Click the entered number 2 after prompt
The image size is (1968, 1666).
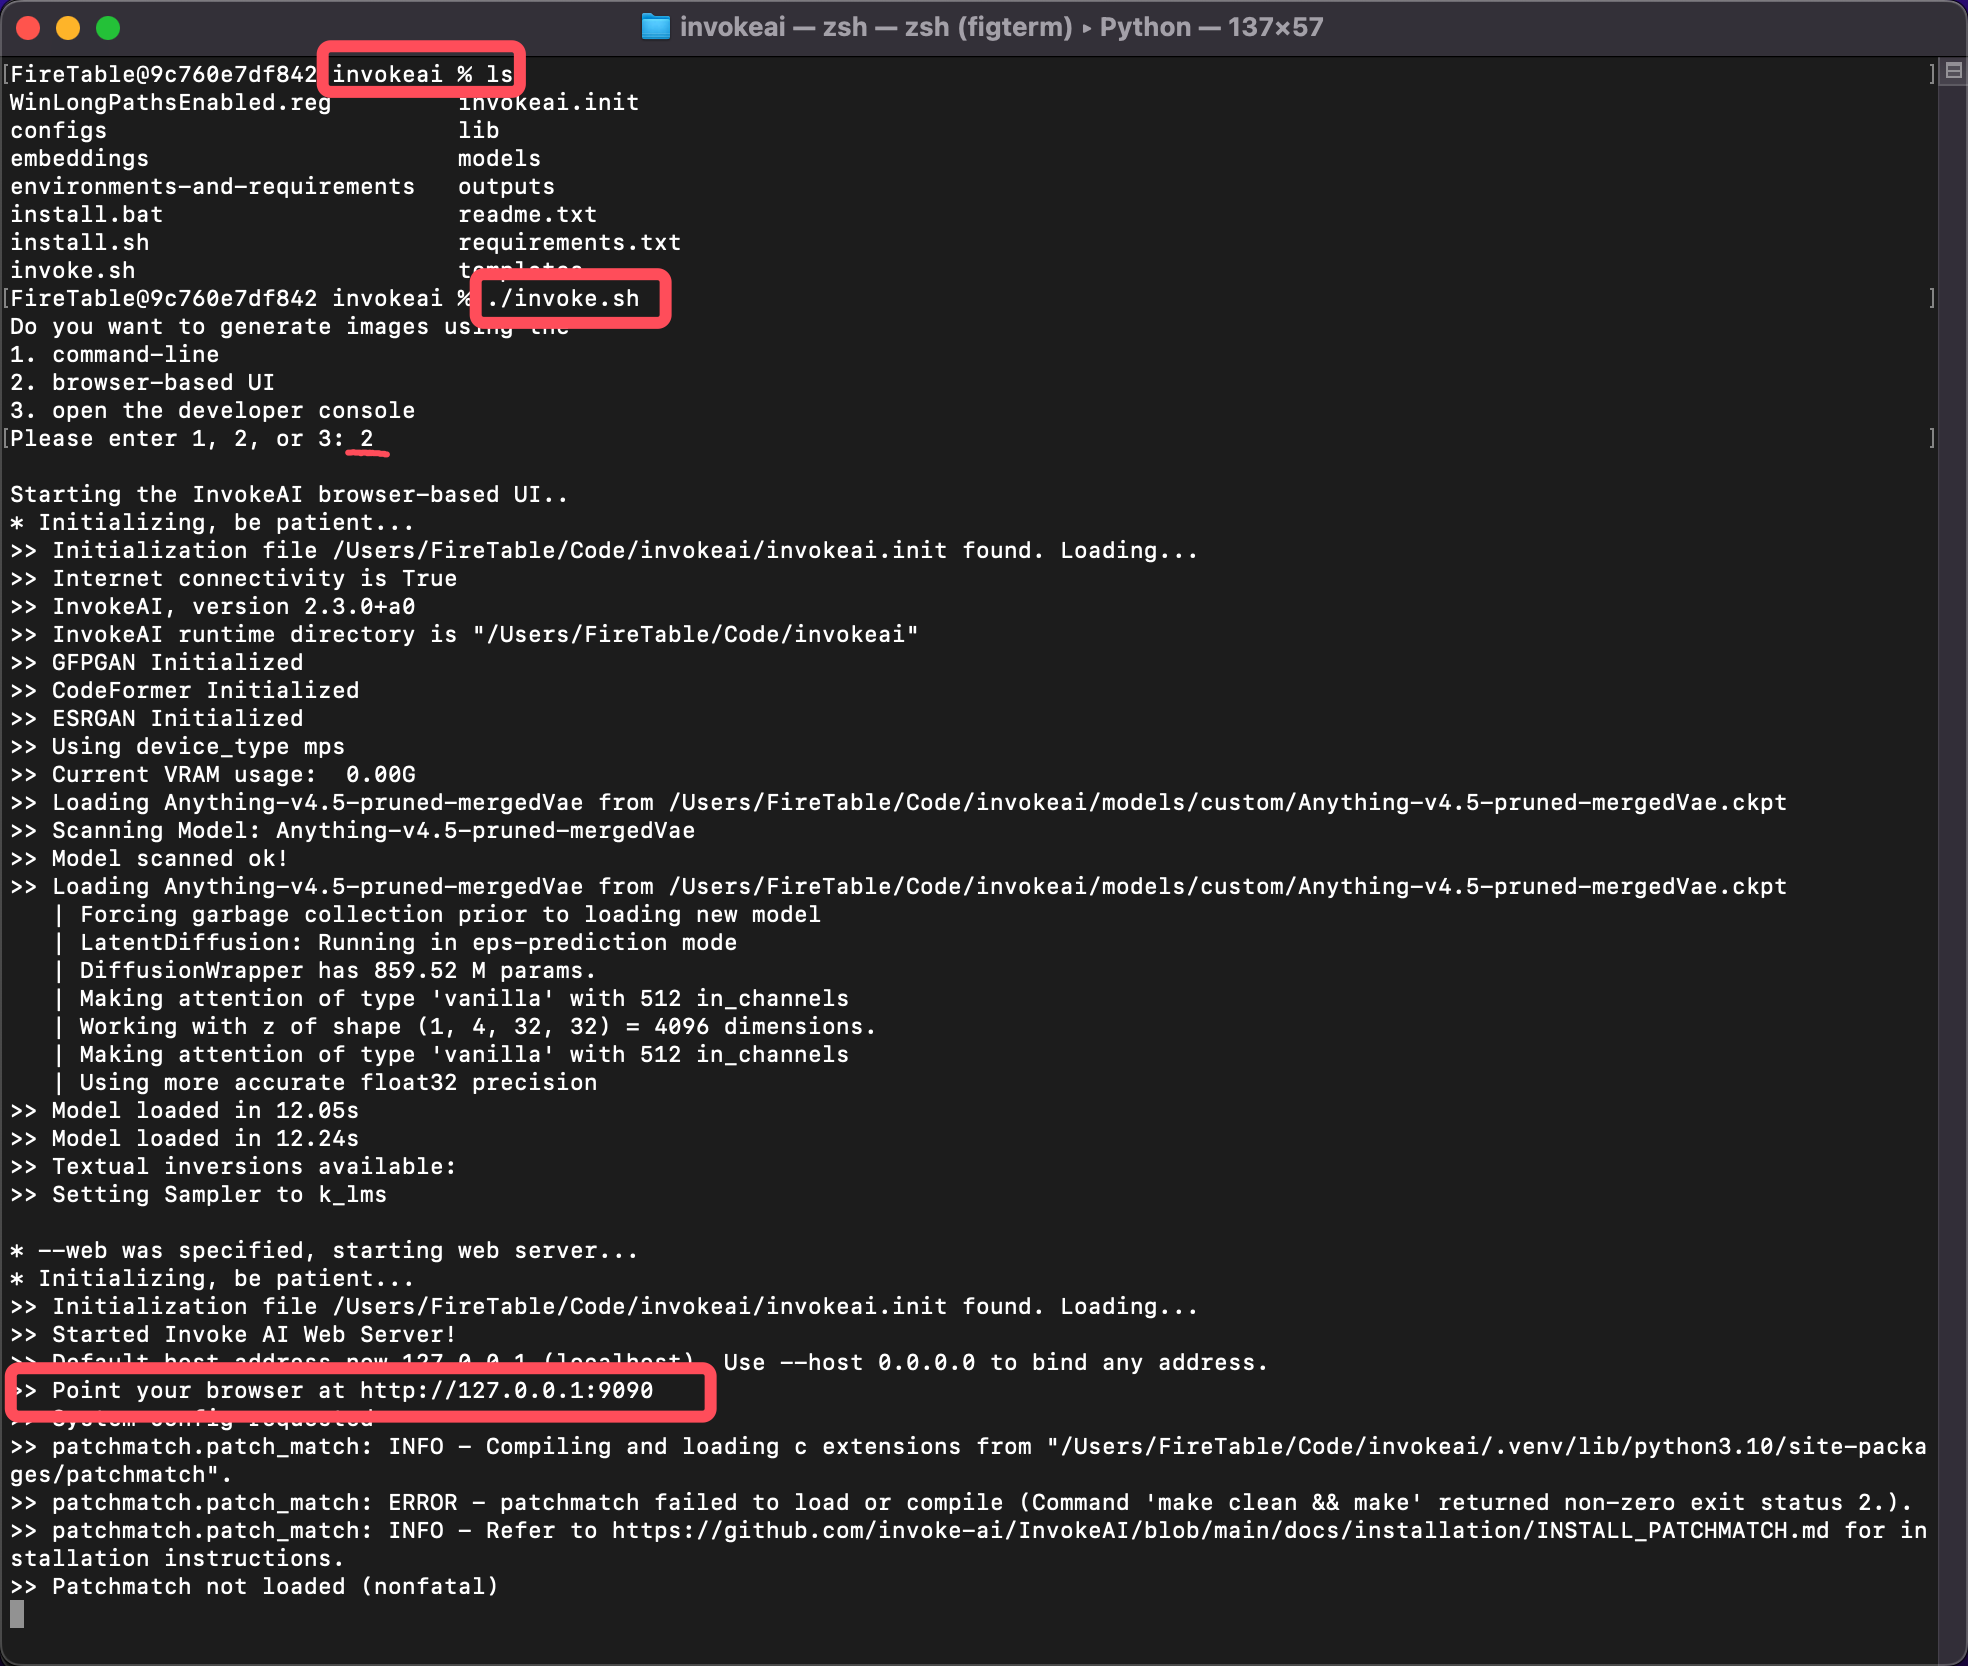pos(367,438)
